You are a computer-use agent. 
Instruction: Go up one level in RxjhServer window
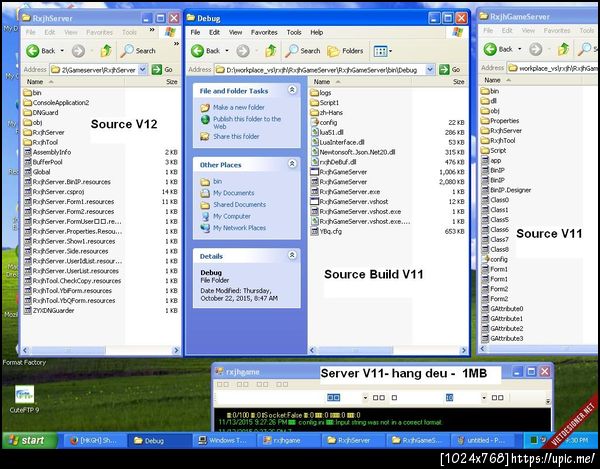tap(106, 50)
